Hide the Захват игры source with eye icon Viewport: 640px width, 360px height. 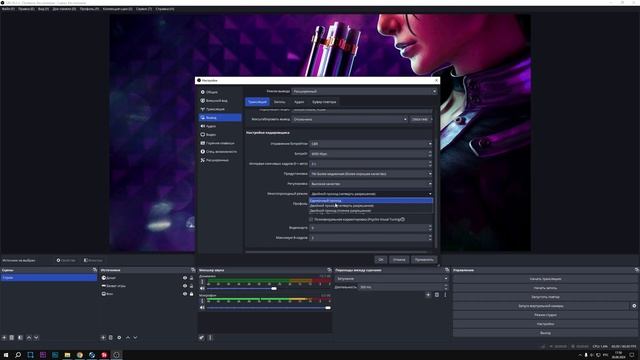tap(185, 286)
